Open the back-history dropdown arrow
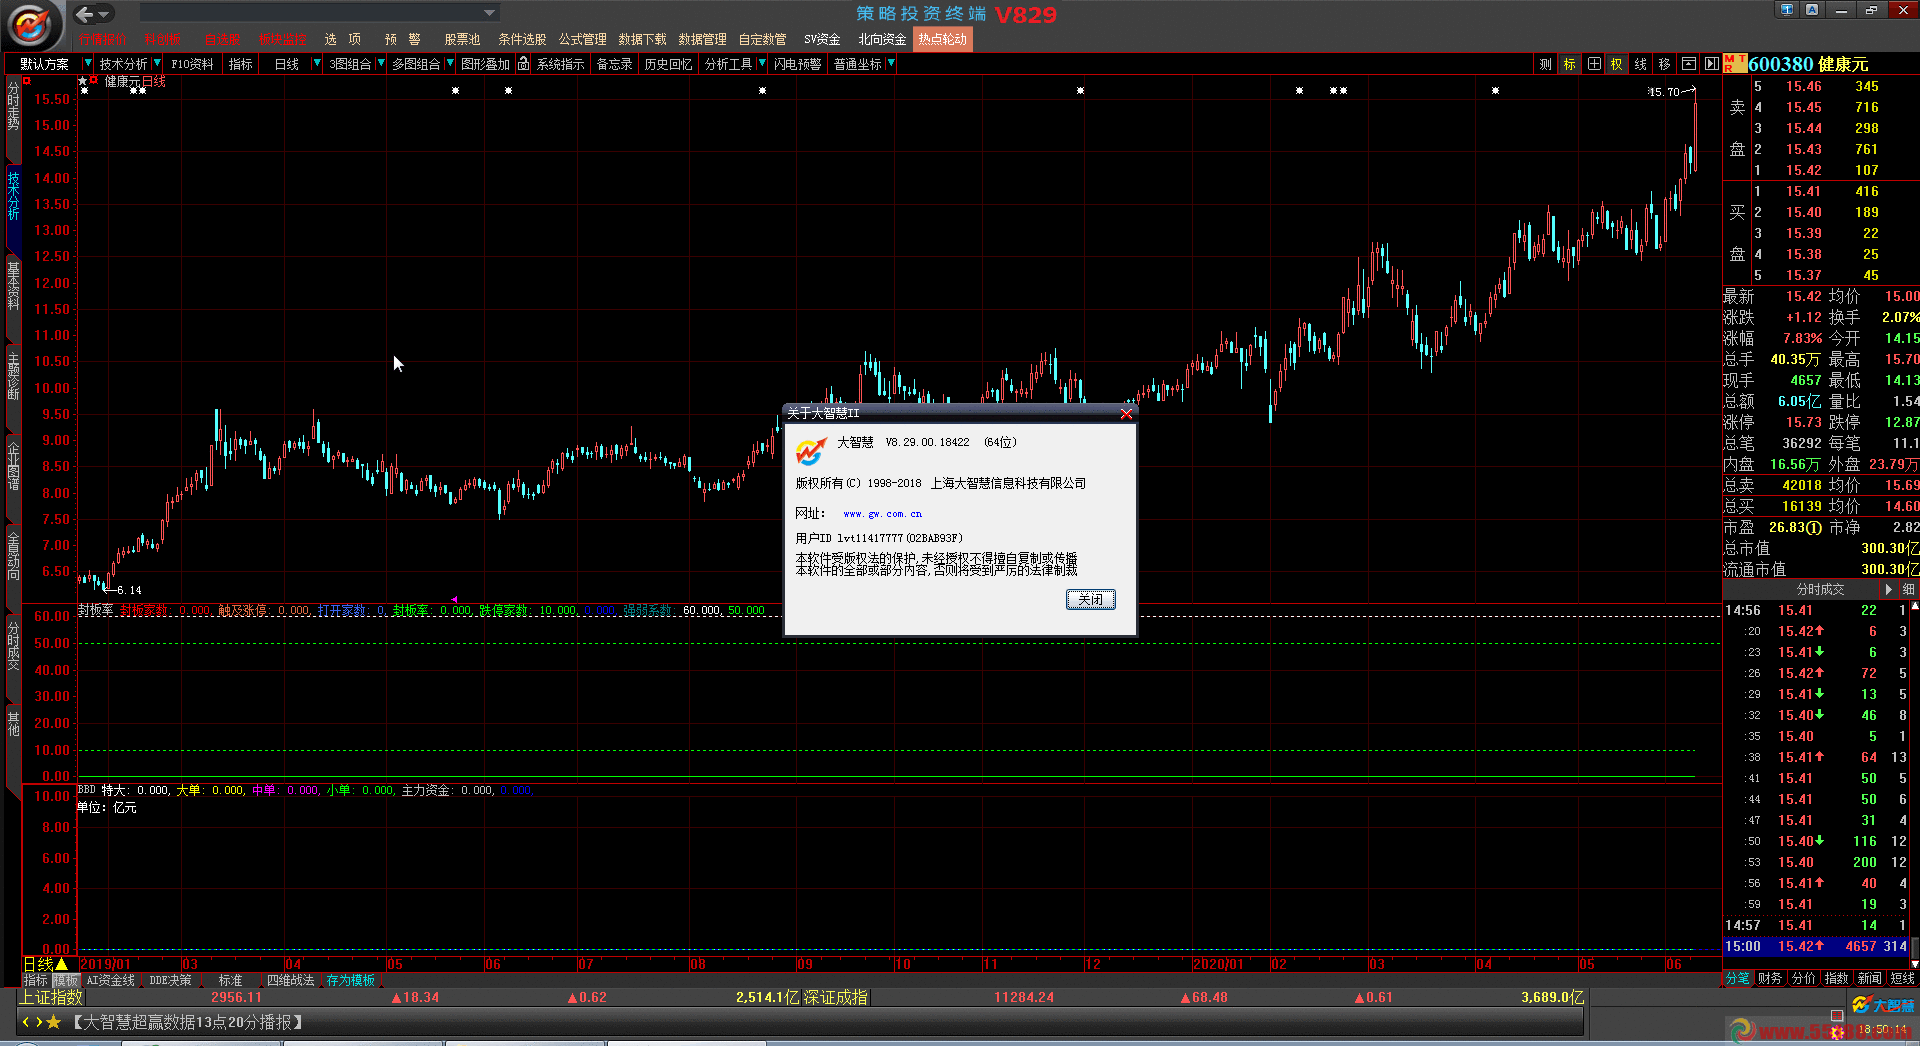This screenshot has width=1920, height=1046. pyautogui.click(x=104, y=14)
